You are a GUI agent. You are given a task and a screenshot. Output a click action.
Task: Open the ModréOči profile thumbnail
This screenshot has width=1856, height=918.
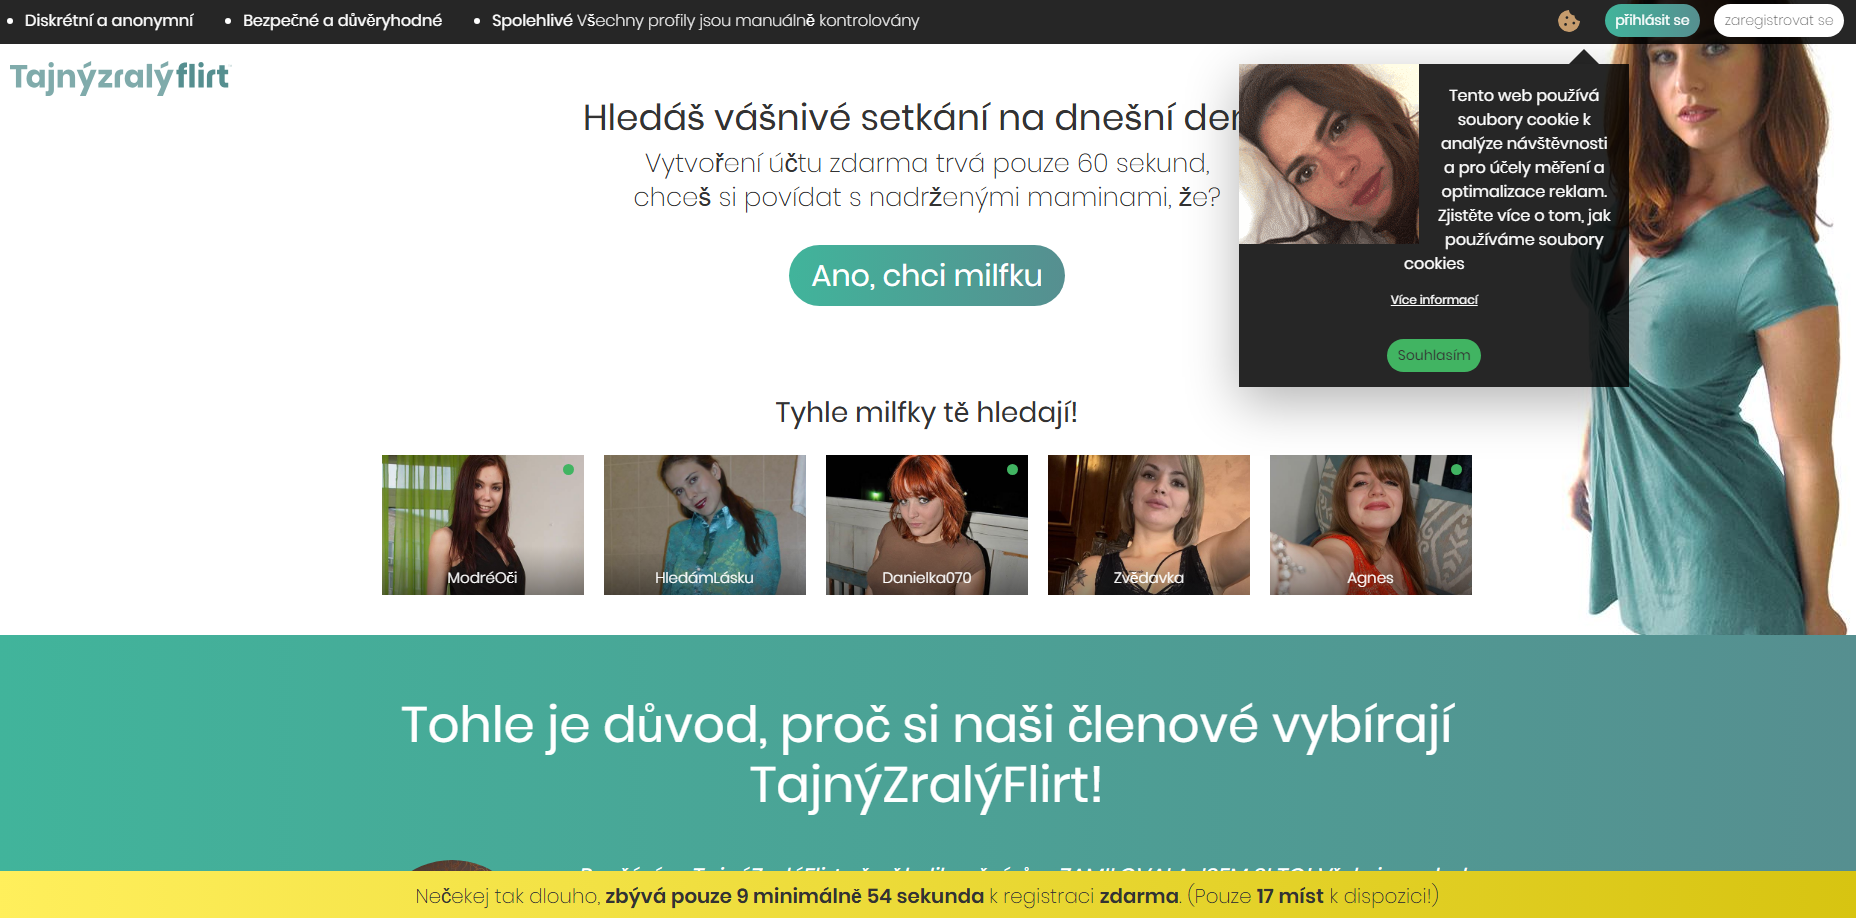482,525
